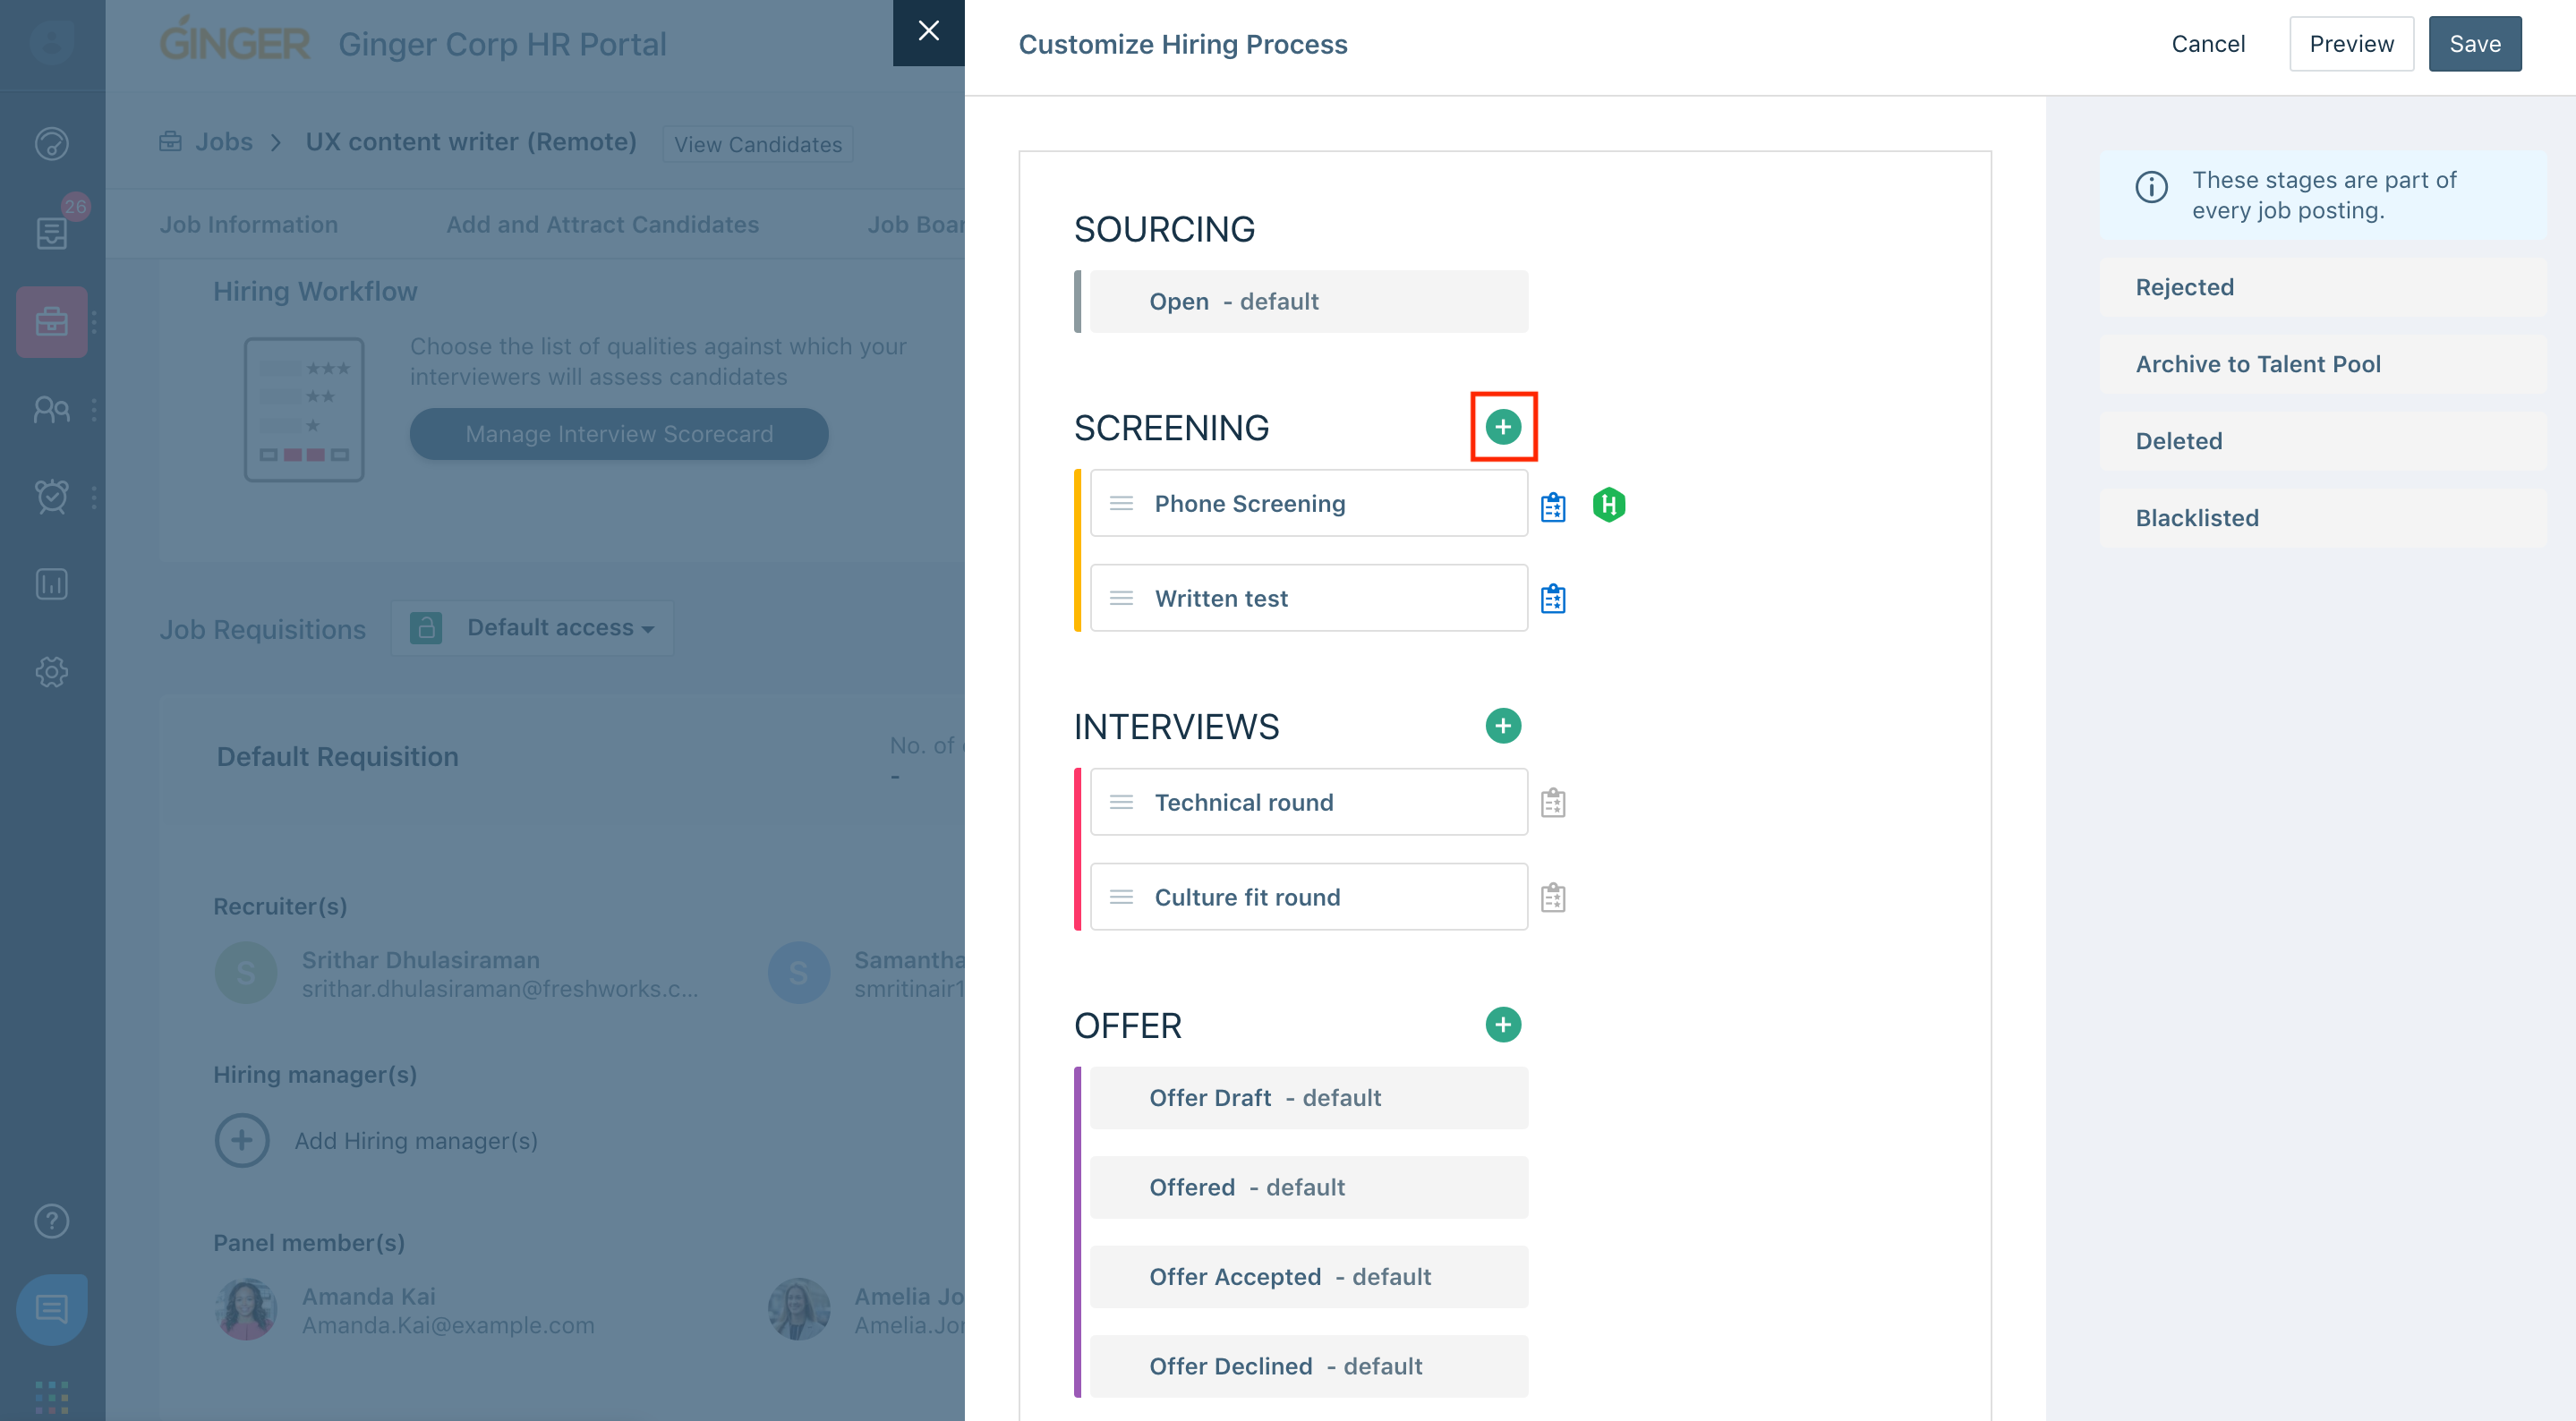Open the chat widget icon
The image size is (2576, 1421).
(52, 1310)
